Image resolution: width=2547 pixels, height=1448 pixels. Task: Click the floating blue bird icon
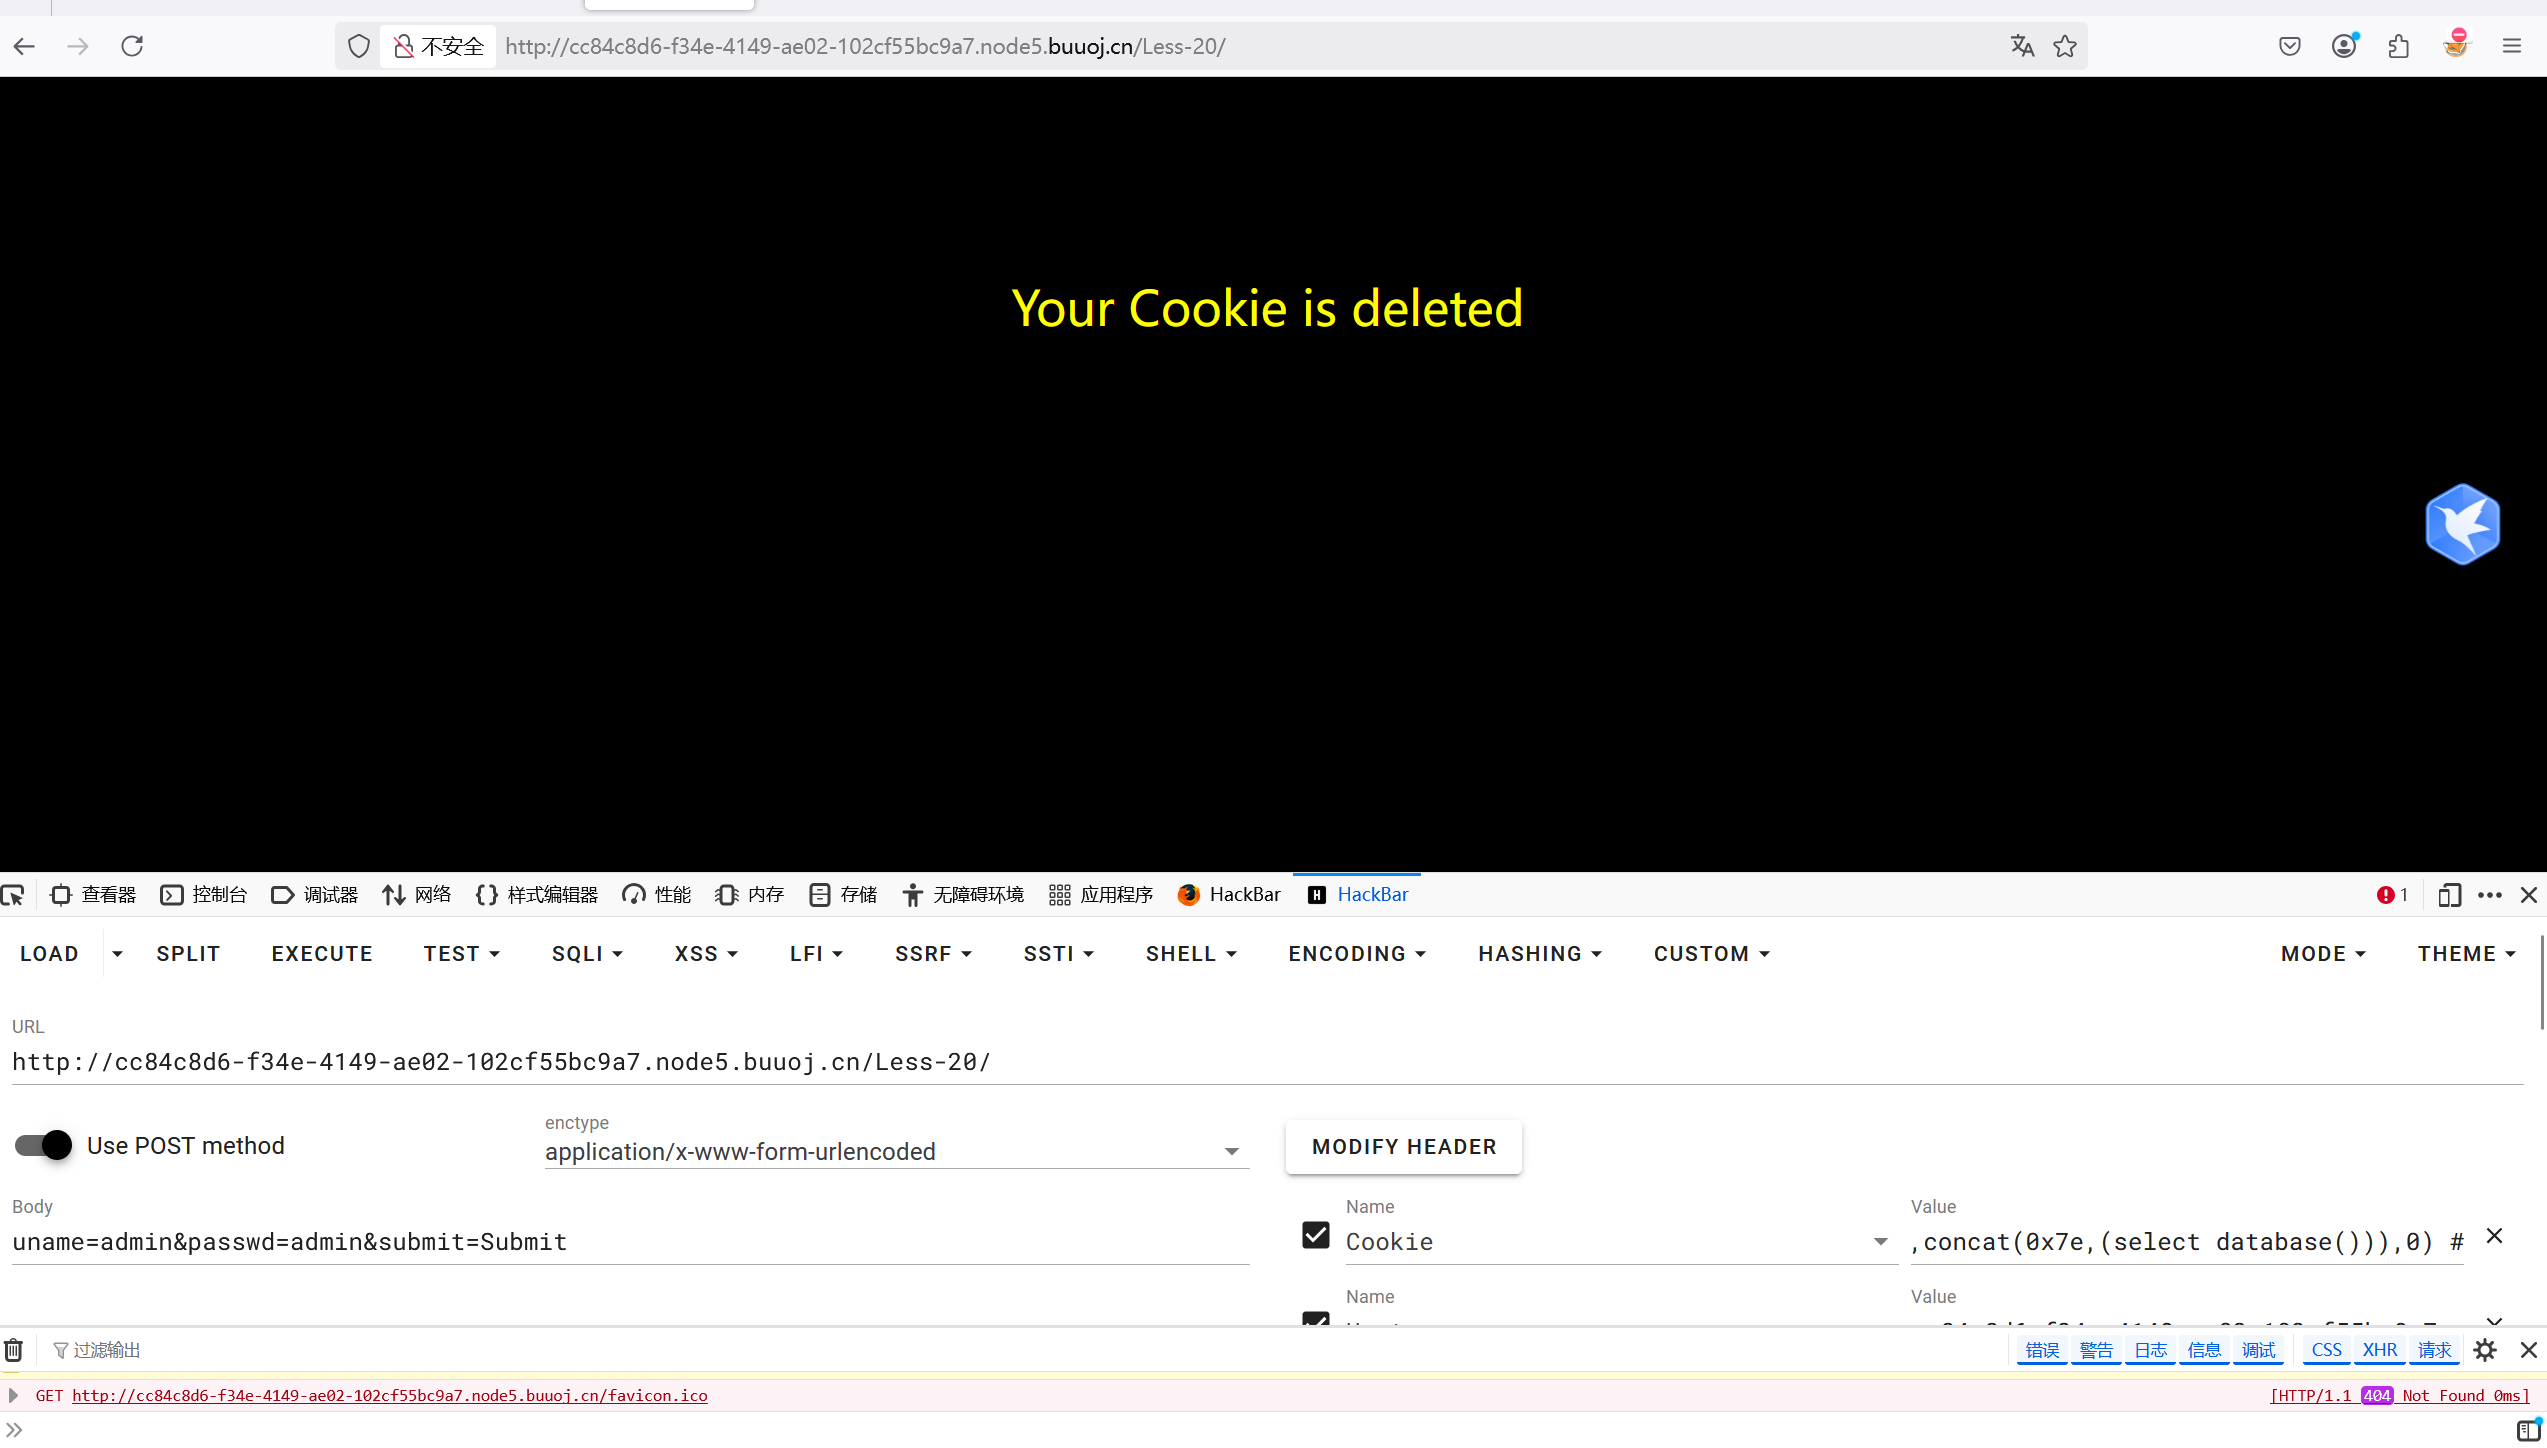[x=2462, y=525]
